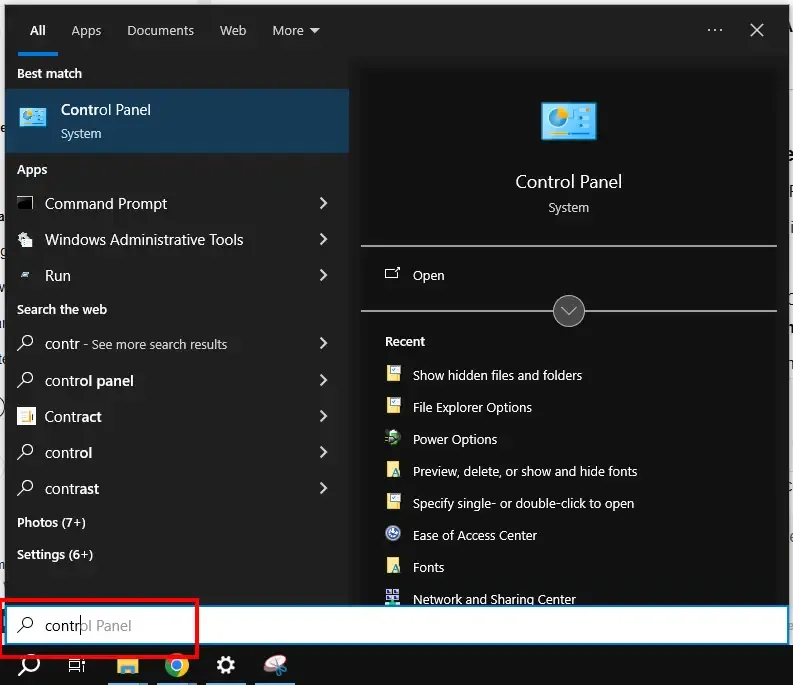
Task: Open the More filter dropdown
Action: click(296, 30)
